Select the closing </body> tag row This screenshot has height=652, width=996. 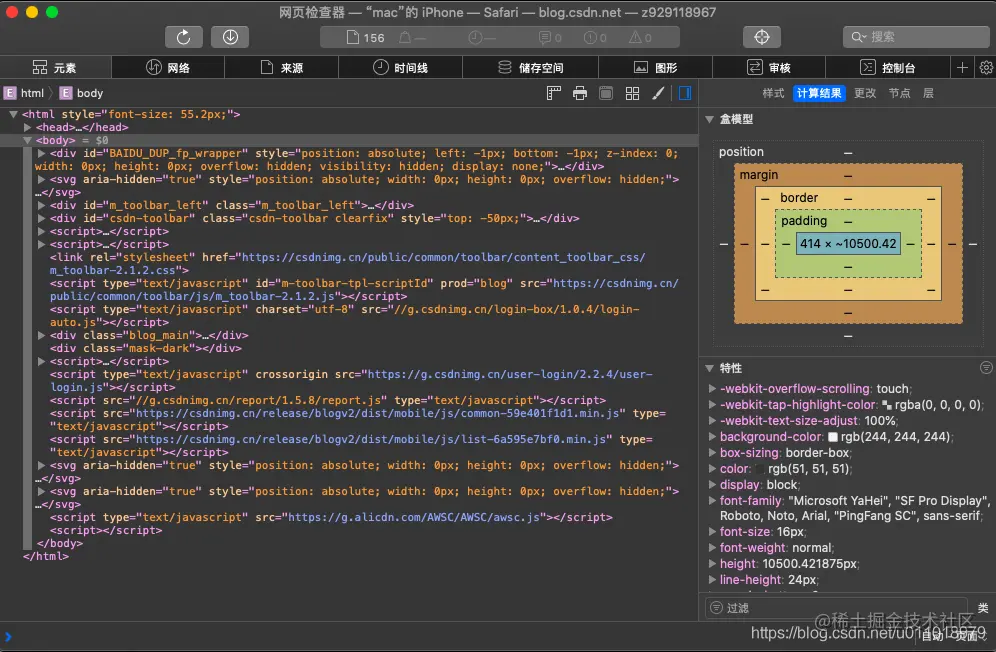click(60, 543)
